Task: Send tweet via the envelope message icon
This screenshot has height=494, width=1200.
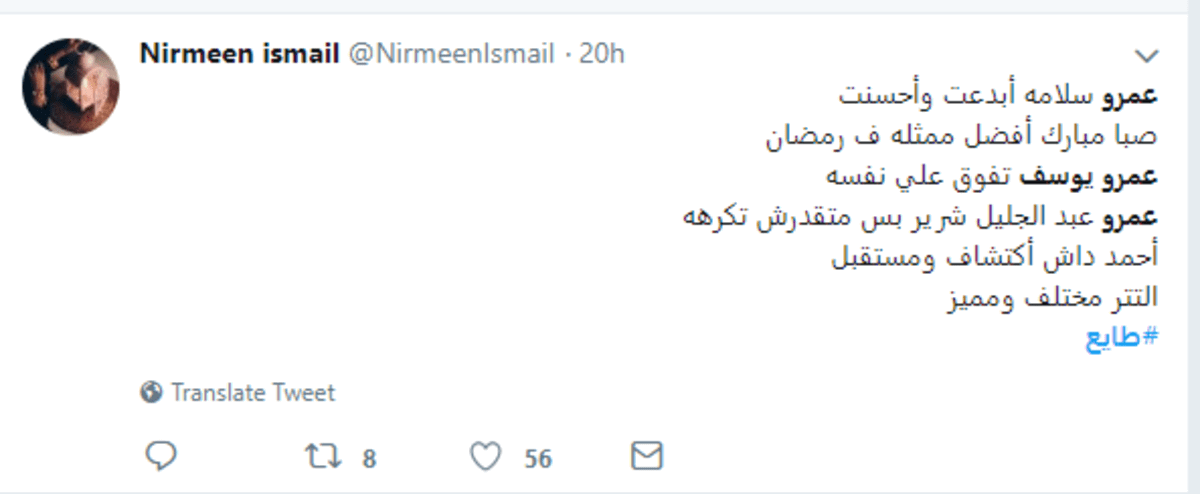Action: coord(647,457)
